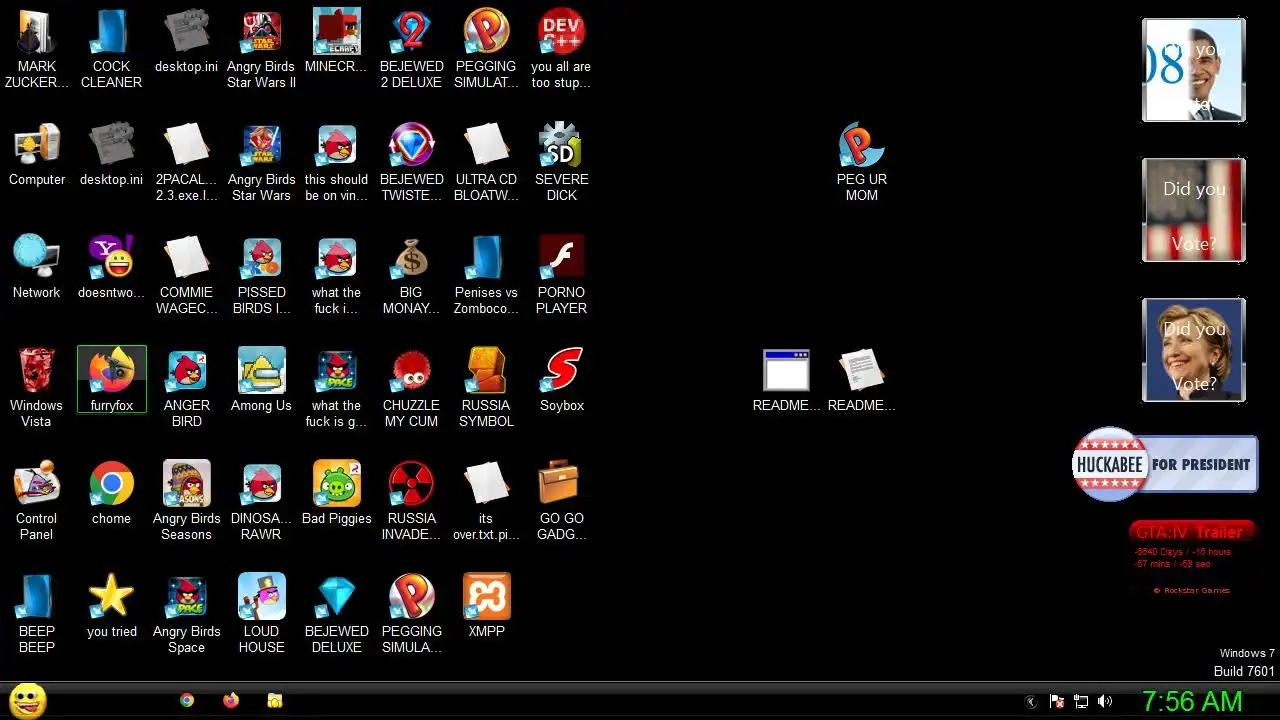Screen dimensions: 1280x720
Task: Click Chrome in the taskbar
Action: (x=187, y=701)
